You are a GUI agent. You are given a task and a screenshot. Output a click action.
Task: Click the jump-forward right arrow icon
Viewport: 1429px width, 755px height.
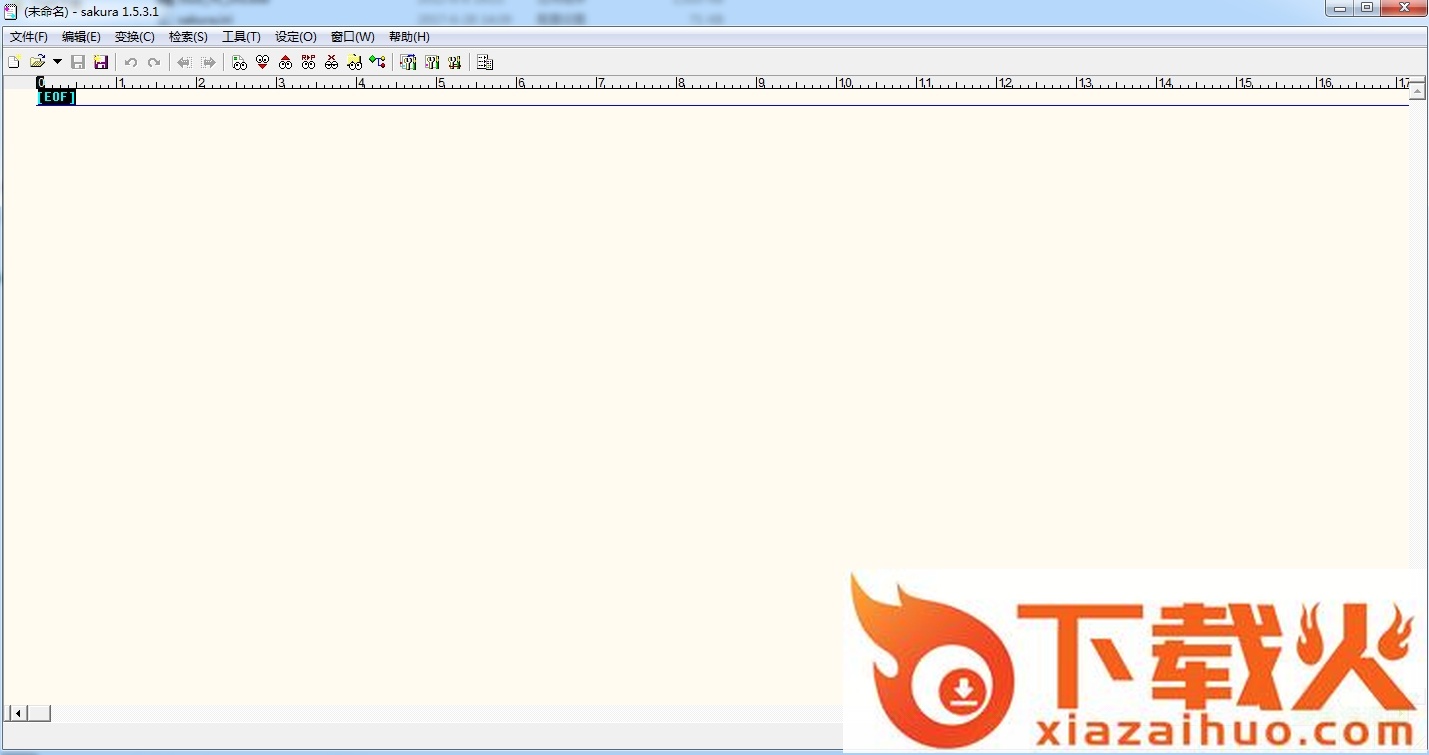[208, 62]
